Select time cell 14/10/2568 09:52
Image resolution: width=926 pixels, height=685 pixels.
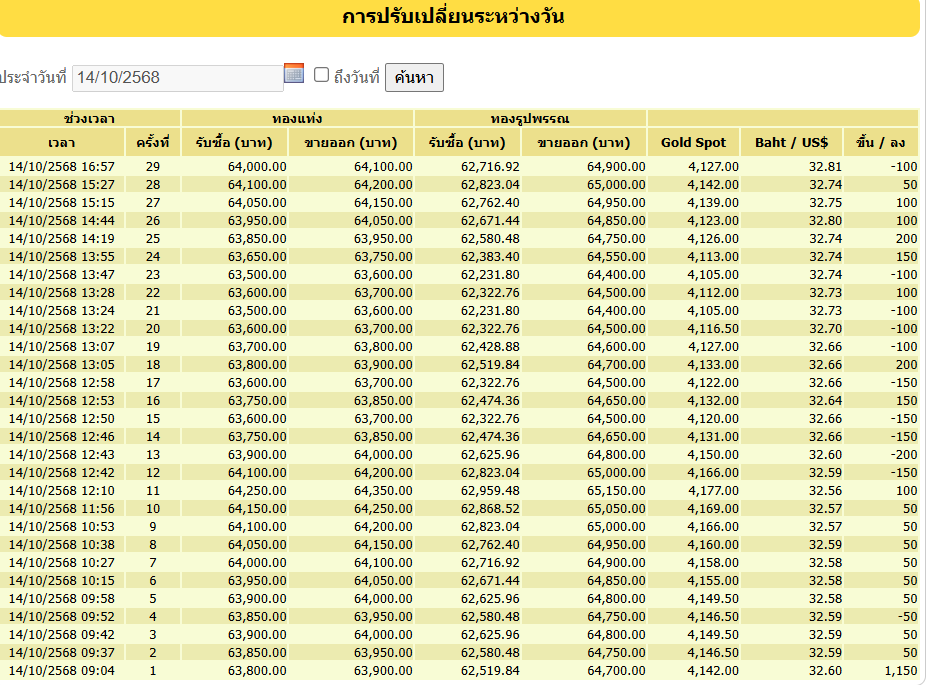click(62, 616)
